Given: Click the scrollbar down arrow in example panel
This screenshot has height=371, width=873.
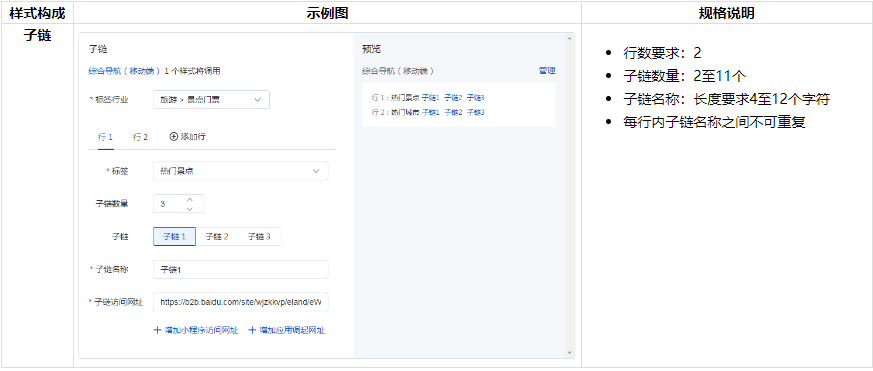Looking at the screenshot, I should click(569, 353).
